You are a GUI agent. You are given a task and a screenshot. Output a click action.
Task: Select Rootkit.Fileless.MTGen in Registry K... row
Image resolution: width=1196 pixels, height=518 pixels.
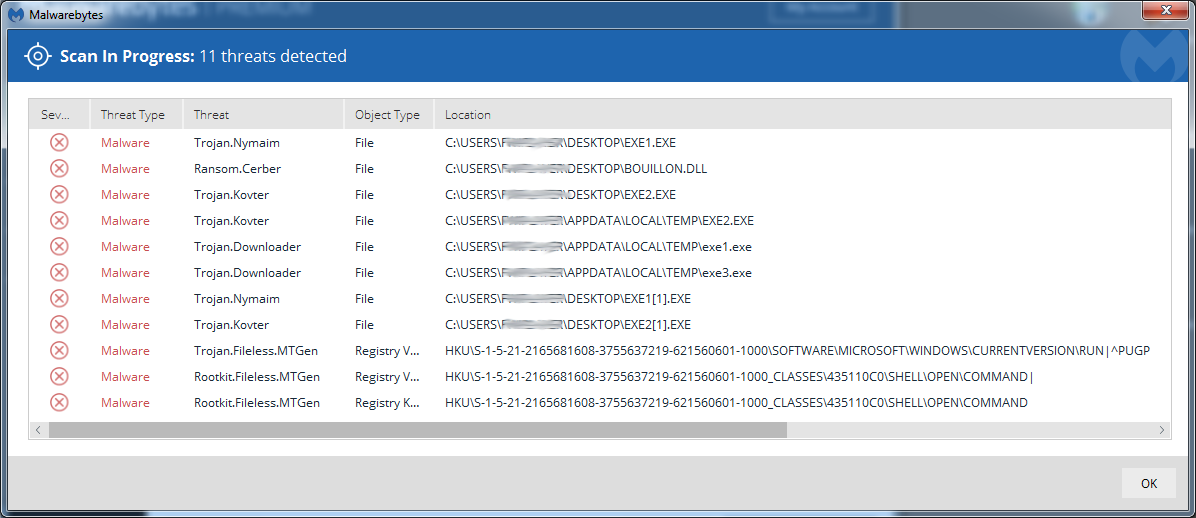point(256,402)
